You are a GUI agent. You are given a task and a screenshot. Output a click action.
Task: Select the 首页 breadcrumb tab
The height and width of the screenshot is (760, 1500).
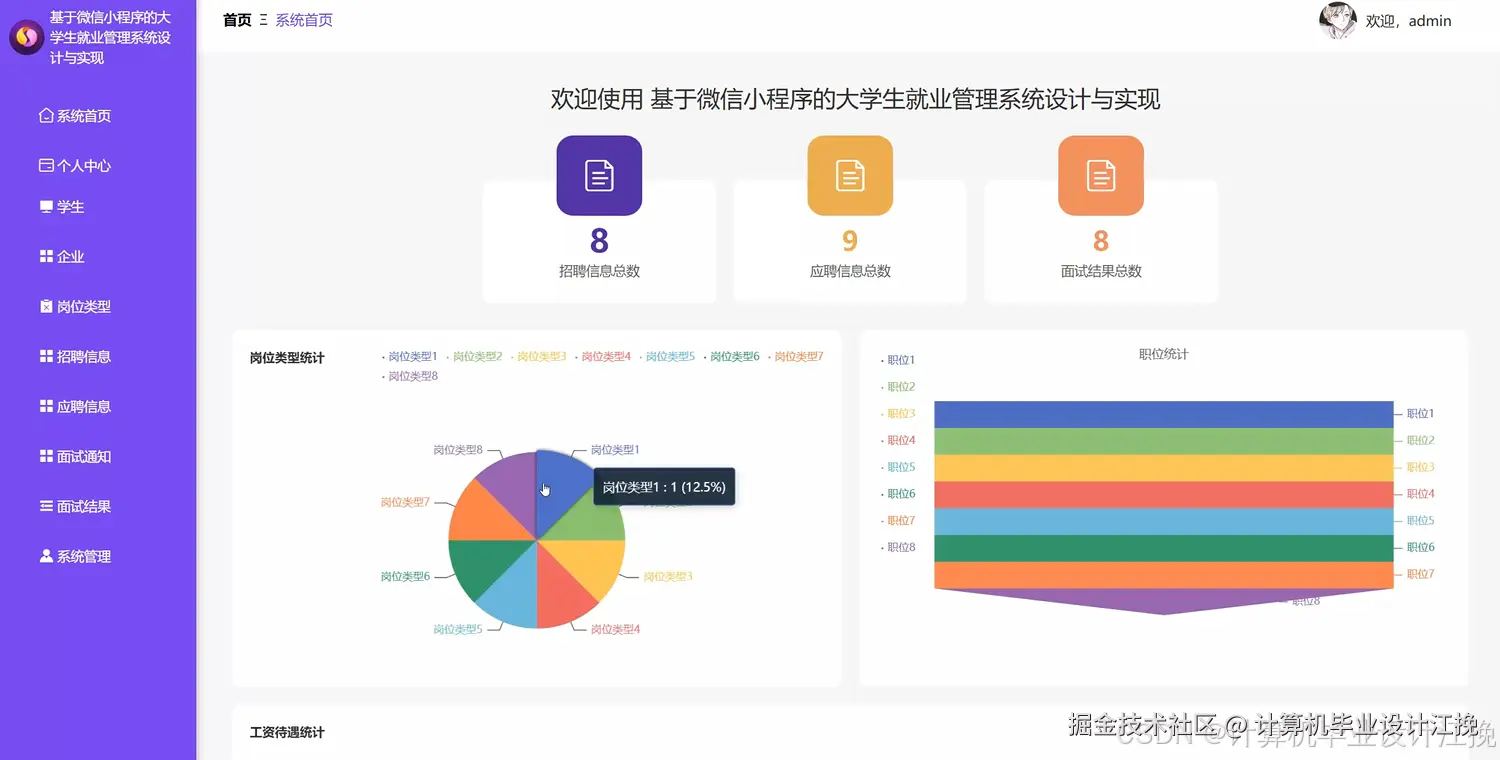tap(237, 19)
